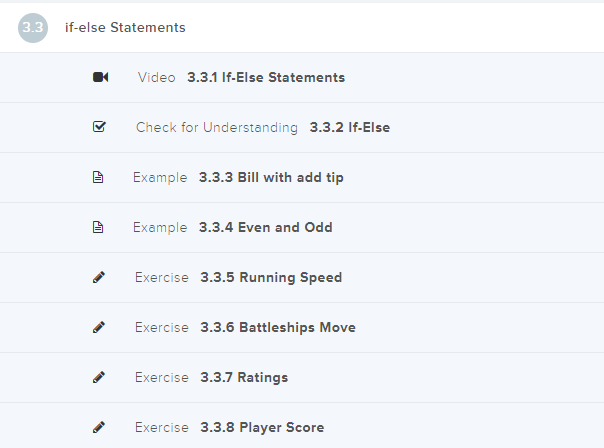Click the pencil icon for Ratings exercise
This screenshot has height=448, width=604.
tap(99, 378)
